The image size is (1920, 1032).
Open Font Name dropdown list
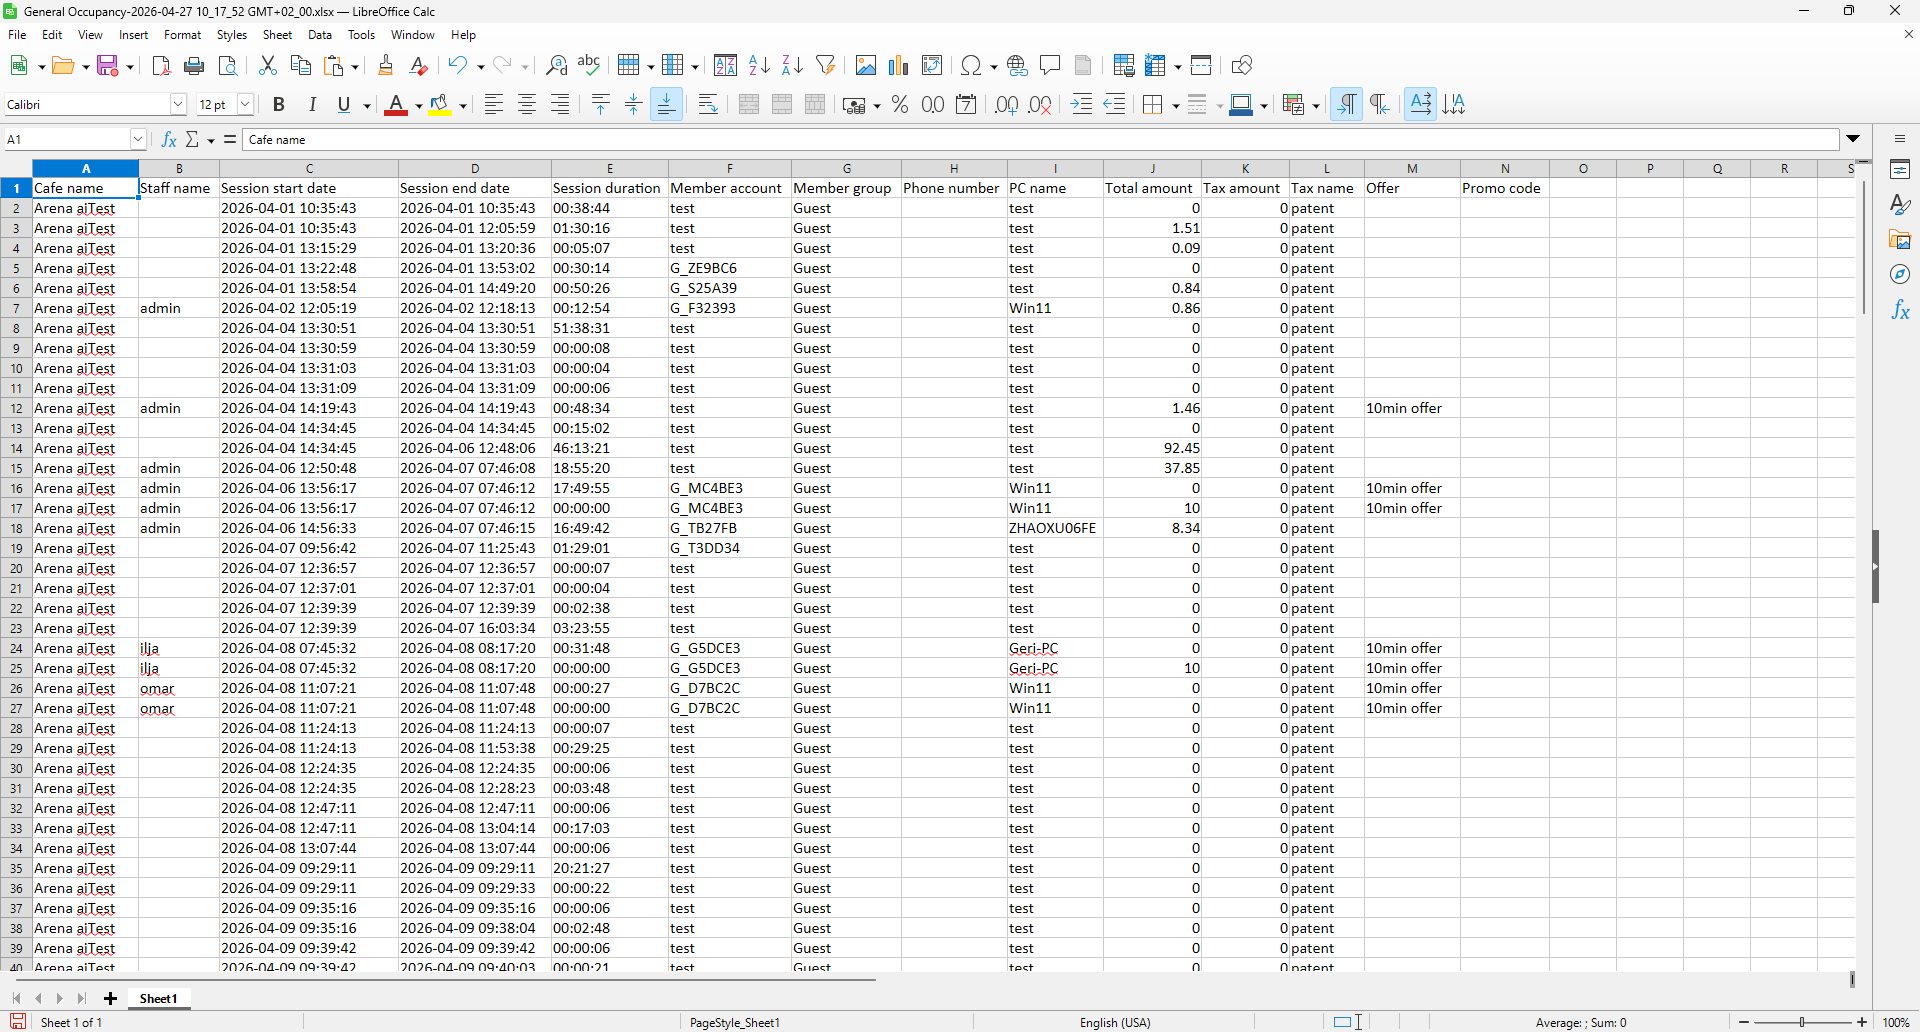tap(178, 105)
